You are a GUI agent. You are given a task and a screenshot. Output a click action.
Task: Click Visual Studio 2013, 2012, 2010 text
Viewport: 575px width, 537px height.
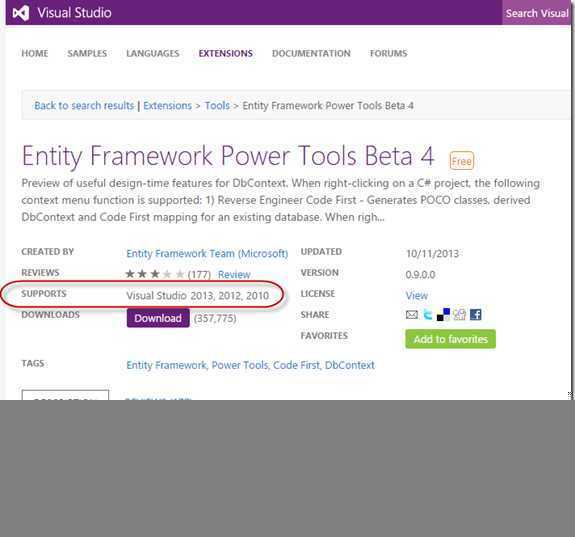[x=198, y=296]
